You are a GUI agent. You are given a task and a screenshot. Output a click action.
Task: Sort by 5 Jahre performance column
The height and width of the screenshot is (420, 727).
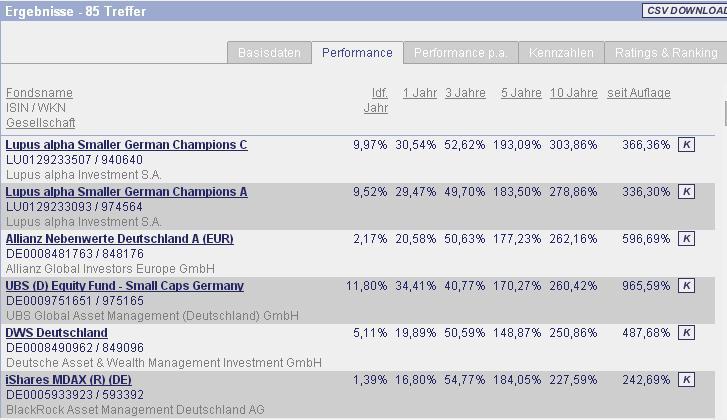click(521, 93)
